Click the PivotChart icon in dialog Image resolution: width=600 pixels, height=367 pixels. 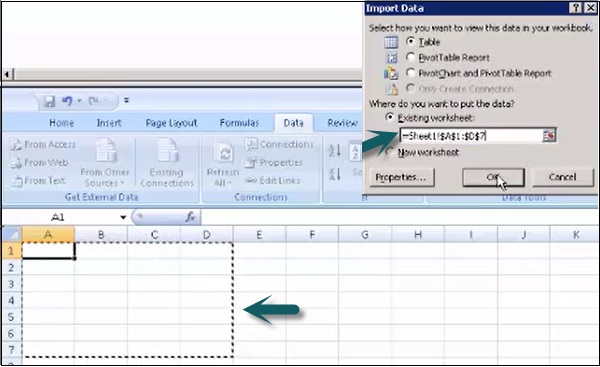[391, 73]
